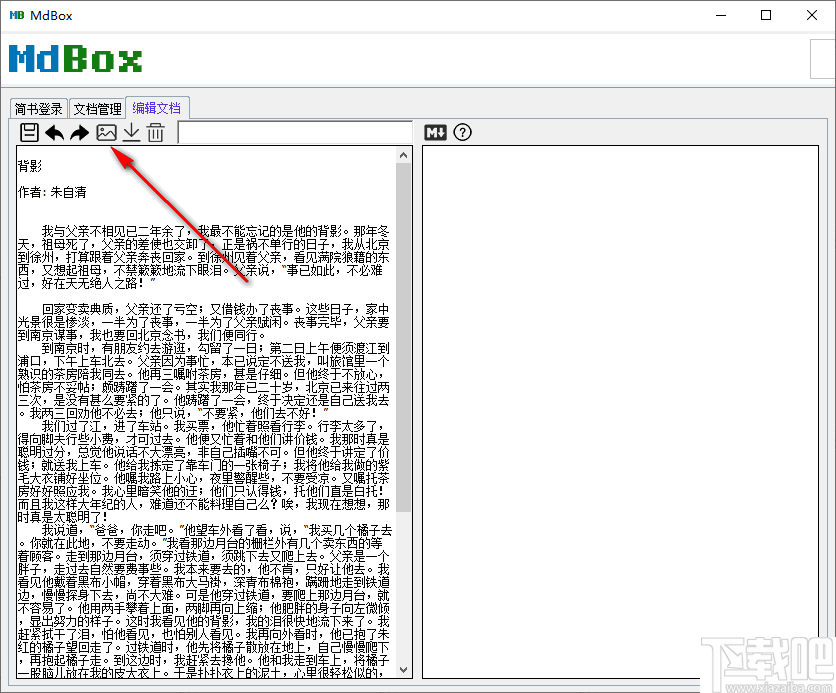Click the Markdown syntax icon above preview

tap(434, 131)
